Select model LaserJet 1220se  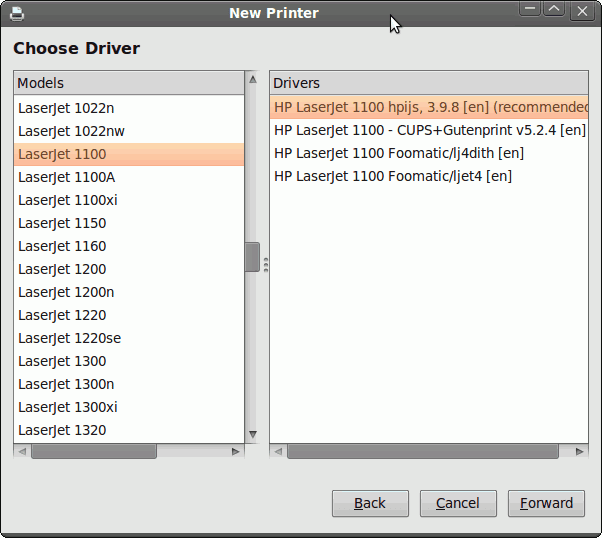[x=129, y=338]
